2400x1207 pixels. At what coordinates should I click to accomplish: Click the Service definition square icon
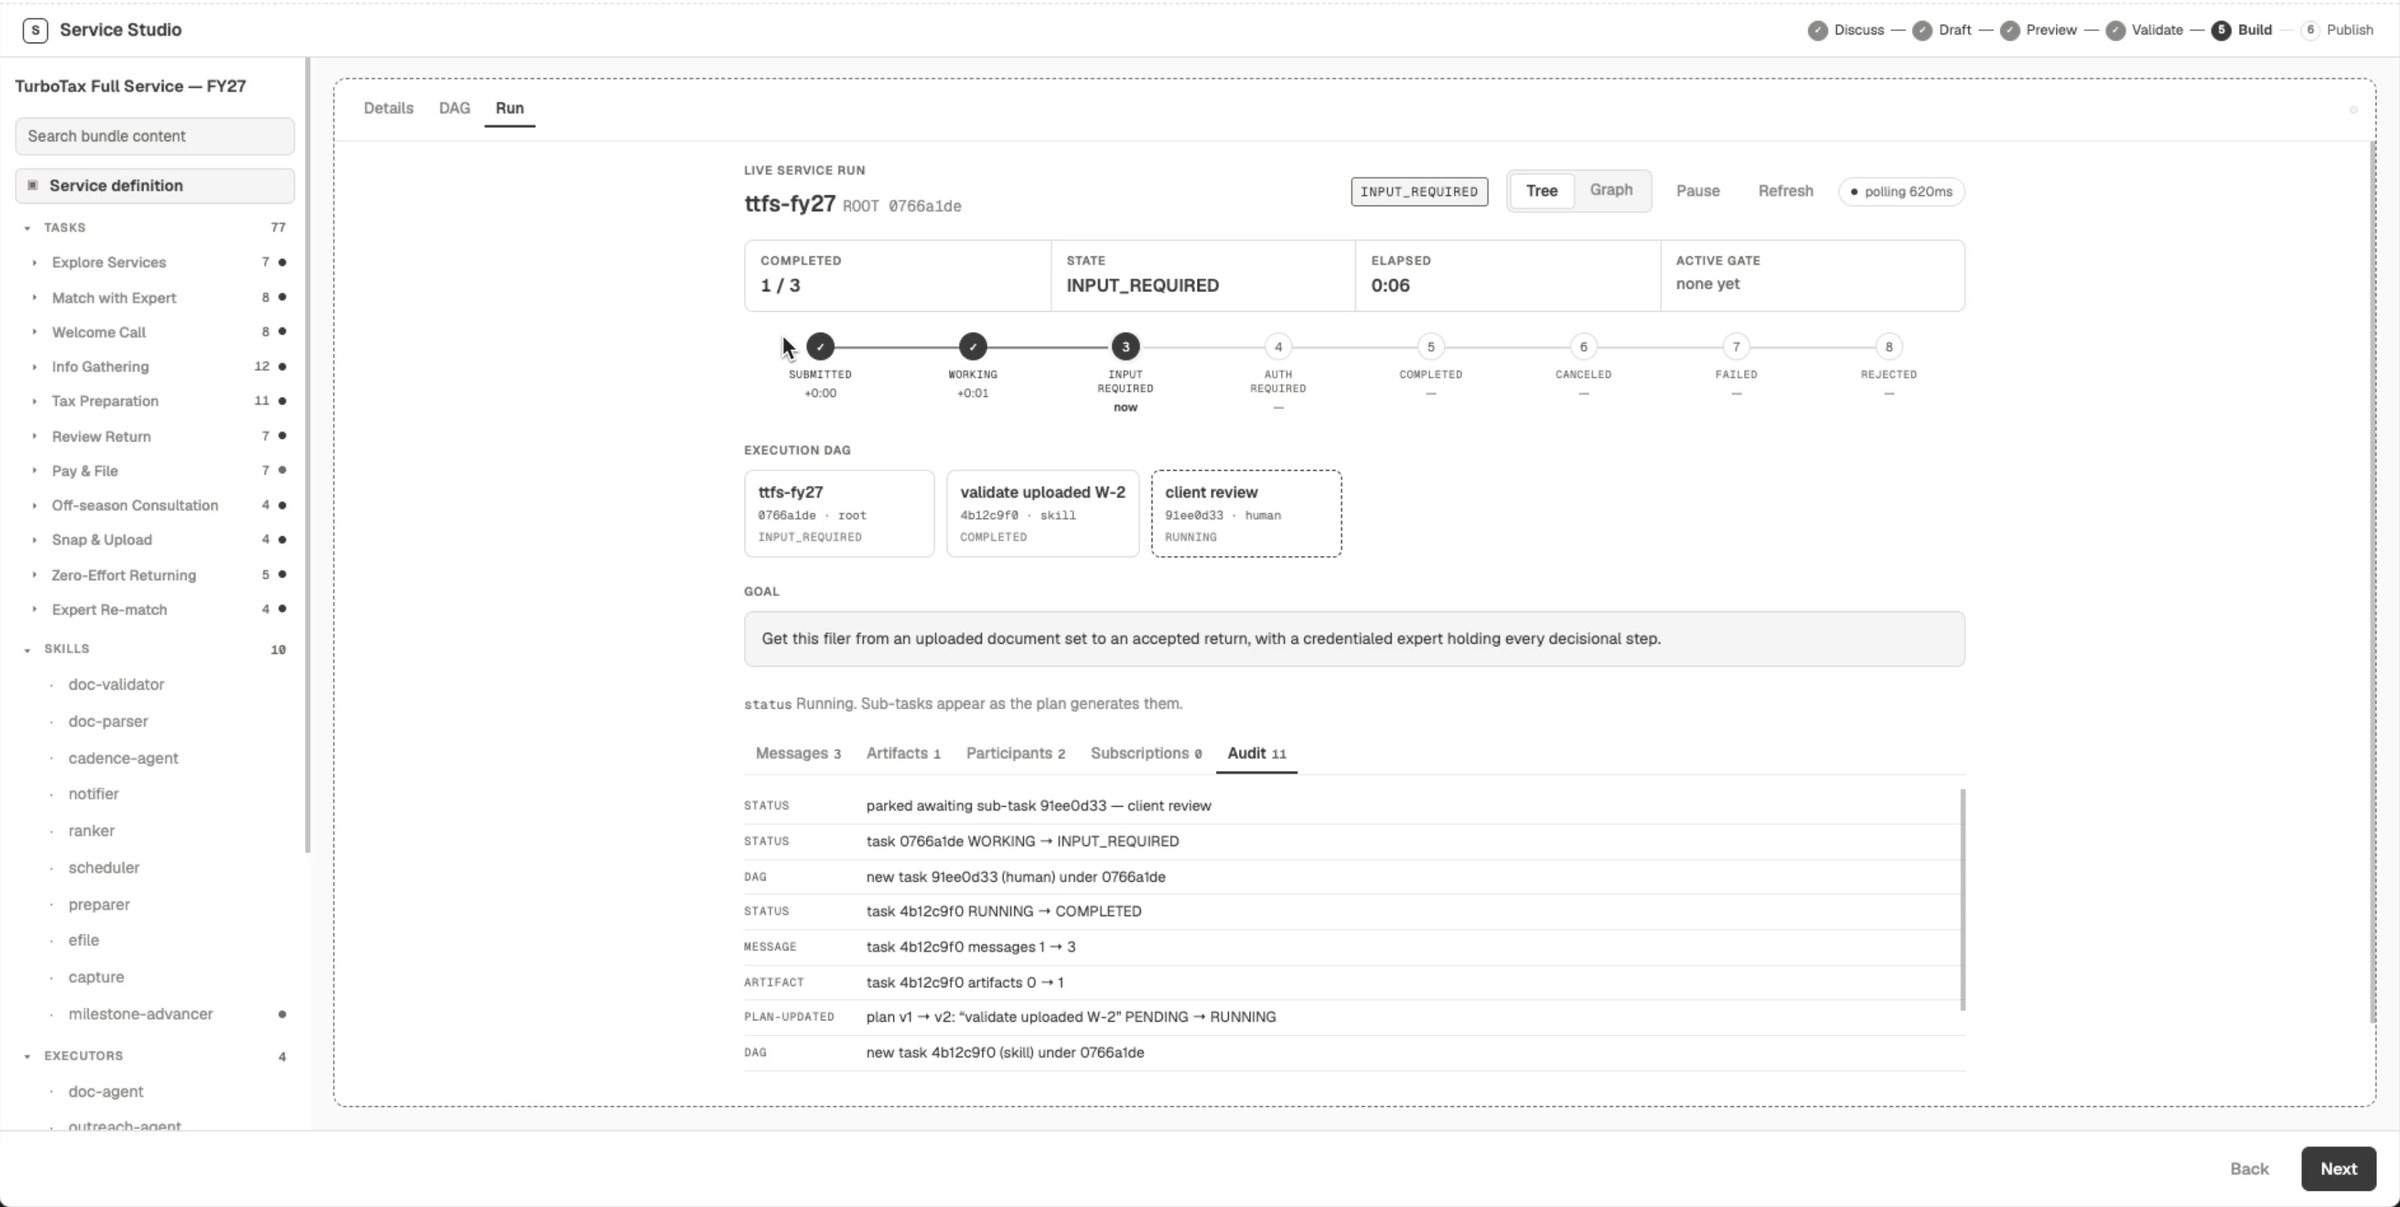(33, 185)
